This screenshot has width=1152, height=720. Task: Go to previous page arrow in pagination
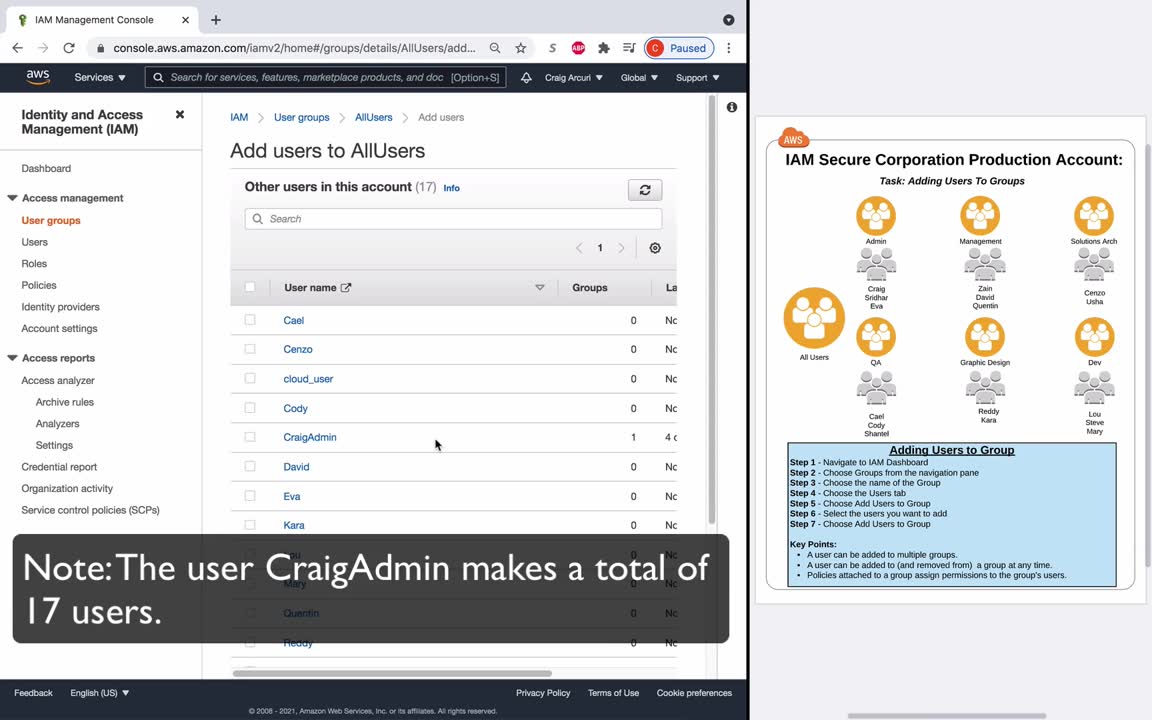(x=579, y=248)
